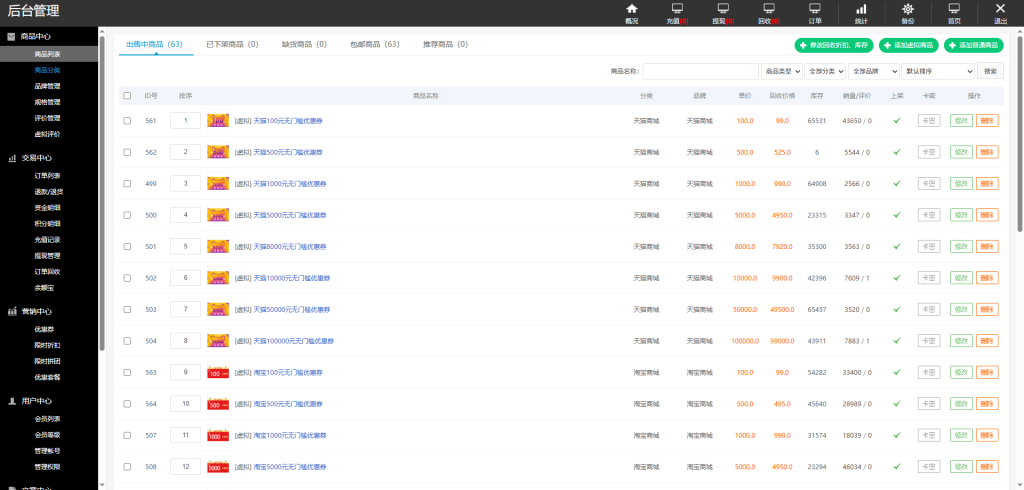Image resolution: width=1024 pixels, height=490 pixels.
Task: Tick the checkbox for ID 502
Action: tap(127, 278)
